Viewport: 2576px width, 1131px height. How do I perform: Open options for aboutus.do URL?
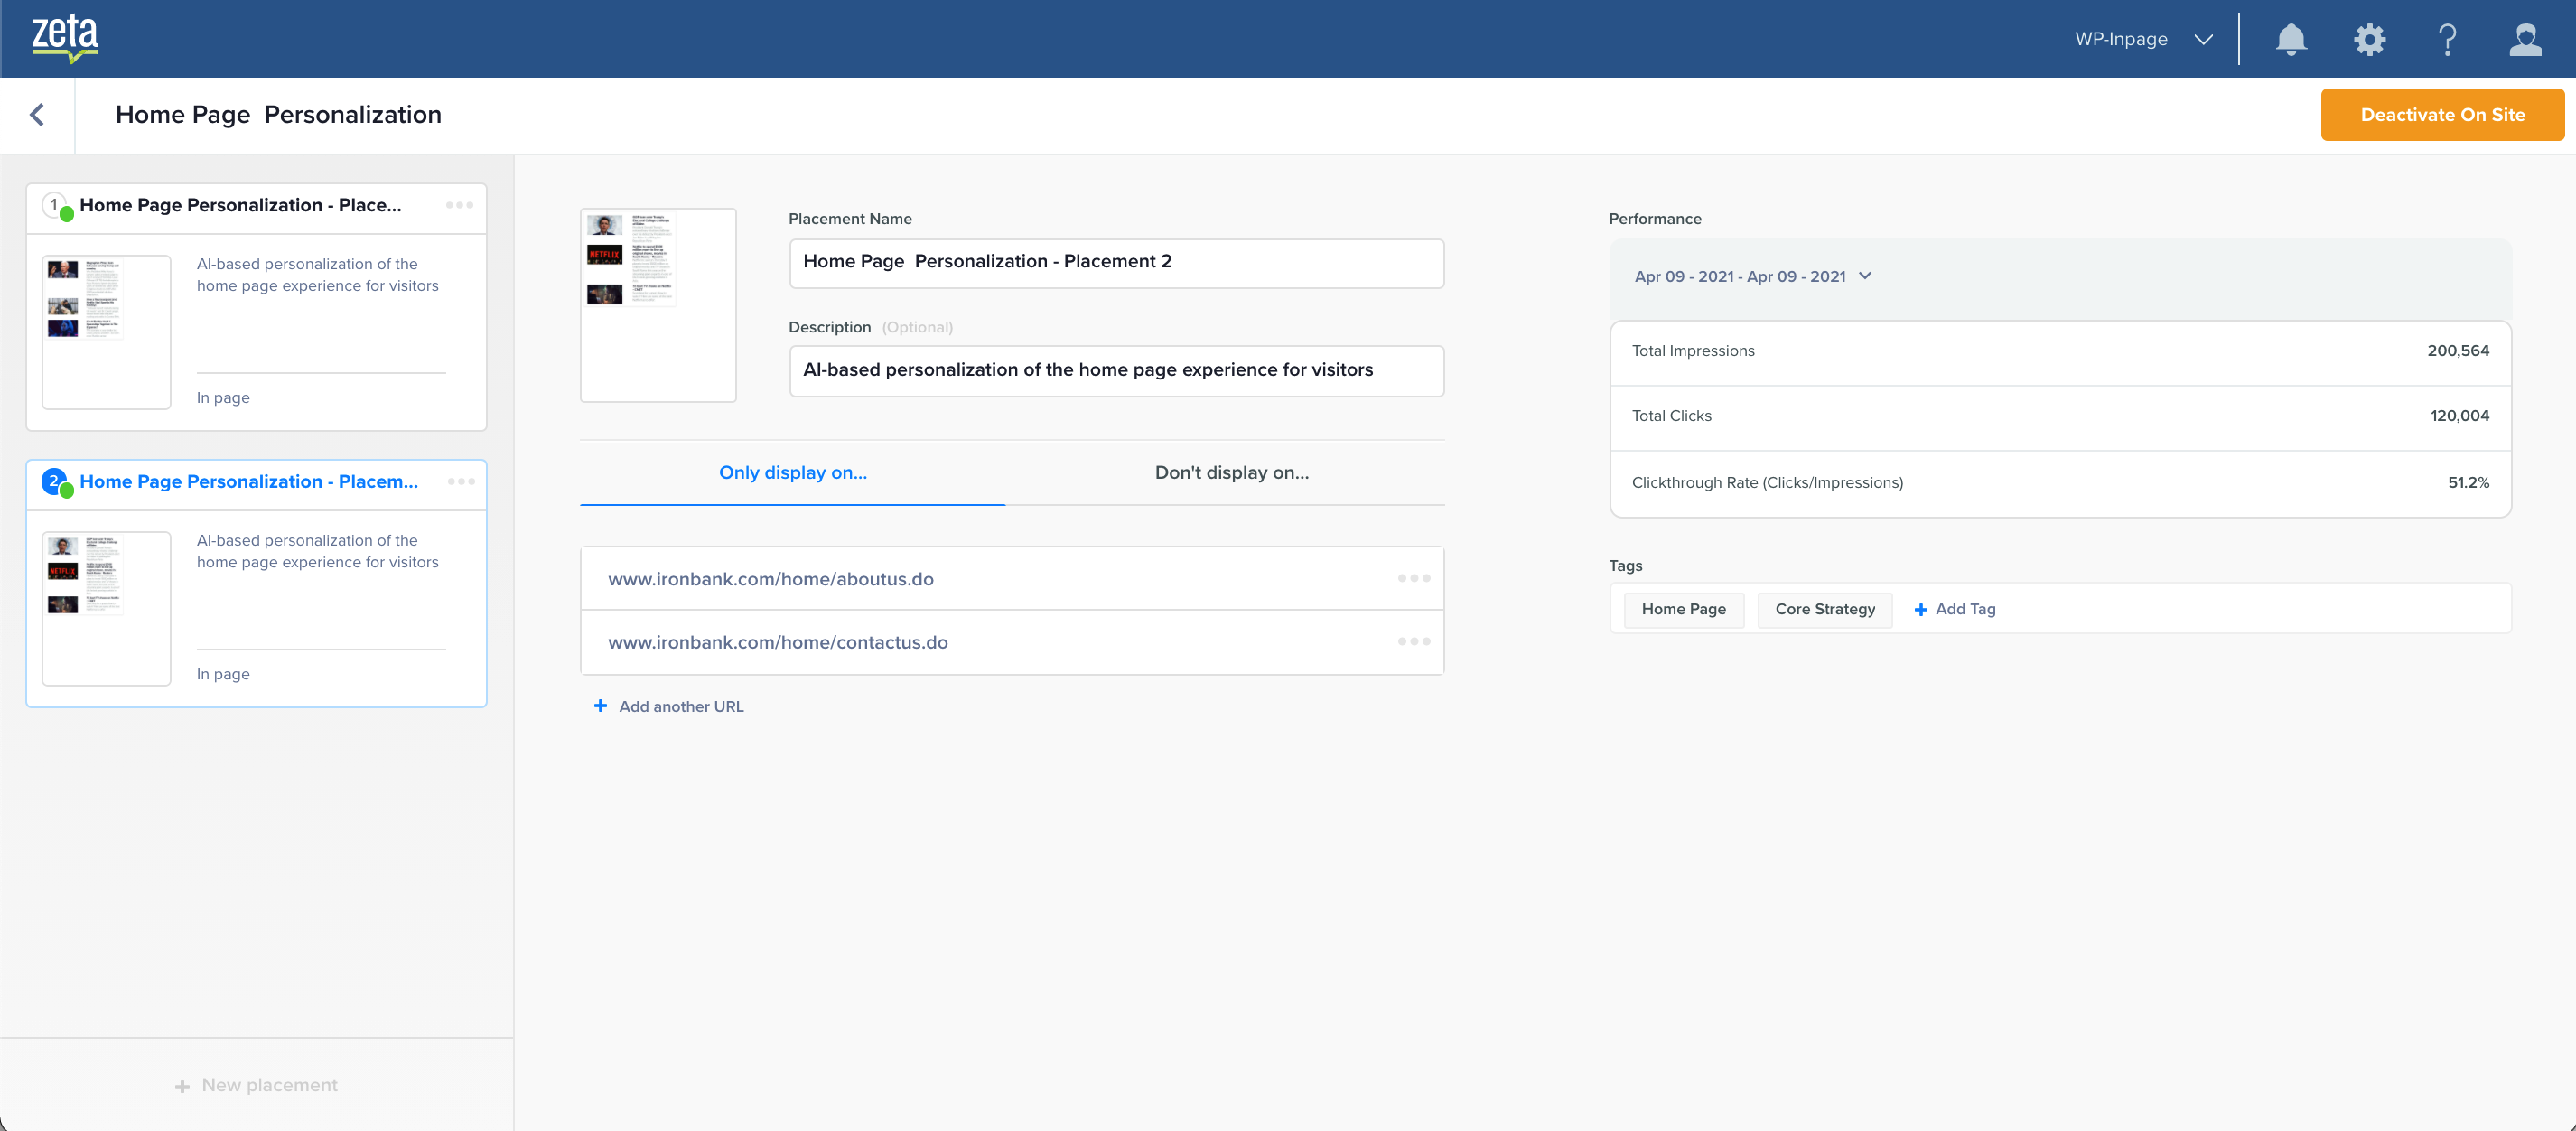1413,578
